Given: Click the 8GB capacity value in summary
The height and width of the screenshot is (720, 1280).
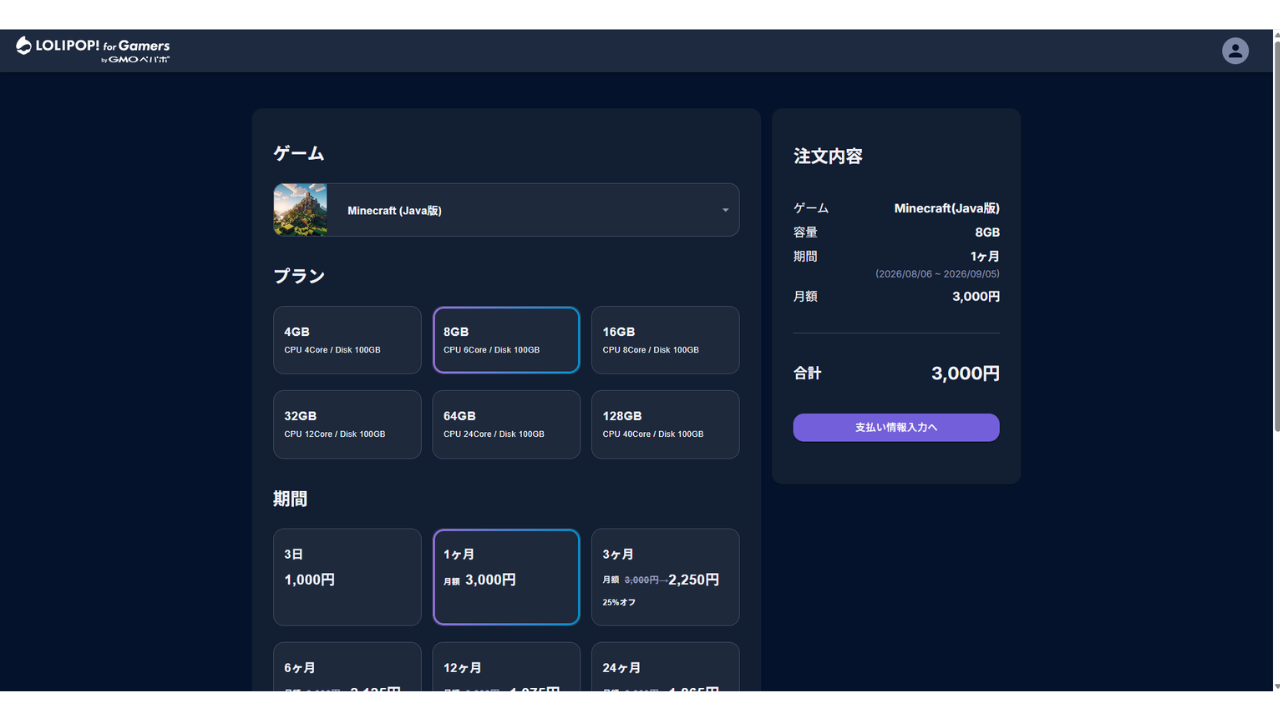Looking at the screenshot, I should (x=987, y=232).
